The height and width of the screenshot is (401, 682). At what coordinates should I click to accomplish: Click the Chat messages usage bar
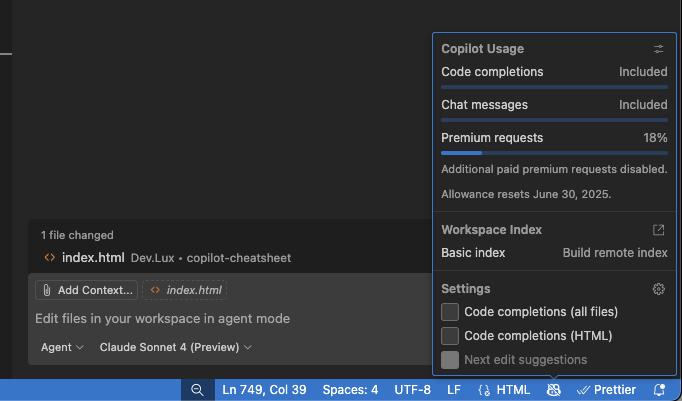[x=554, y=120]
